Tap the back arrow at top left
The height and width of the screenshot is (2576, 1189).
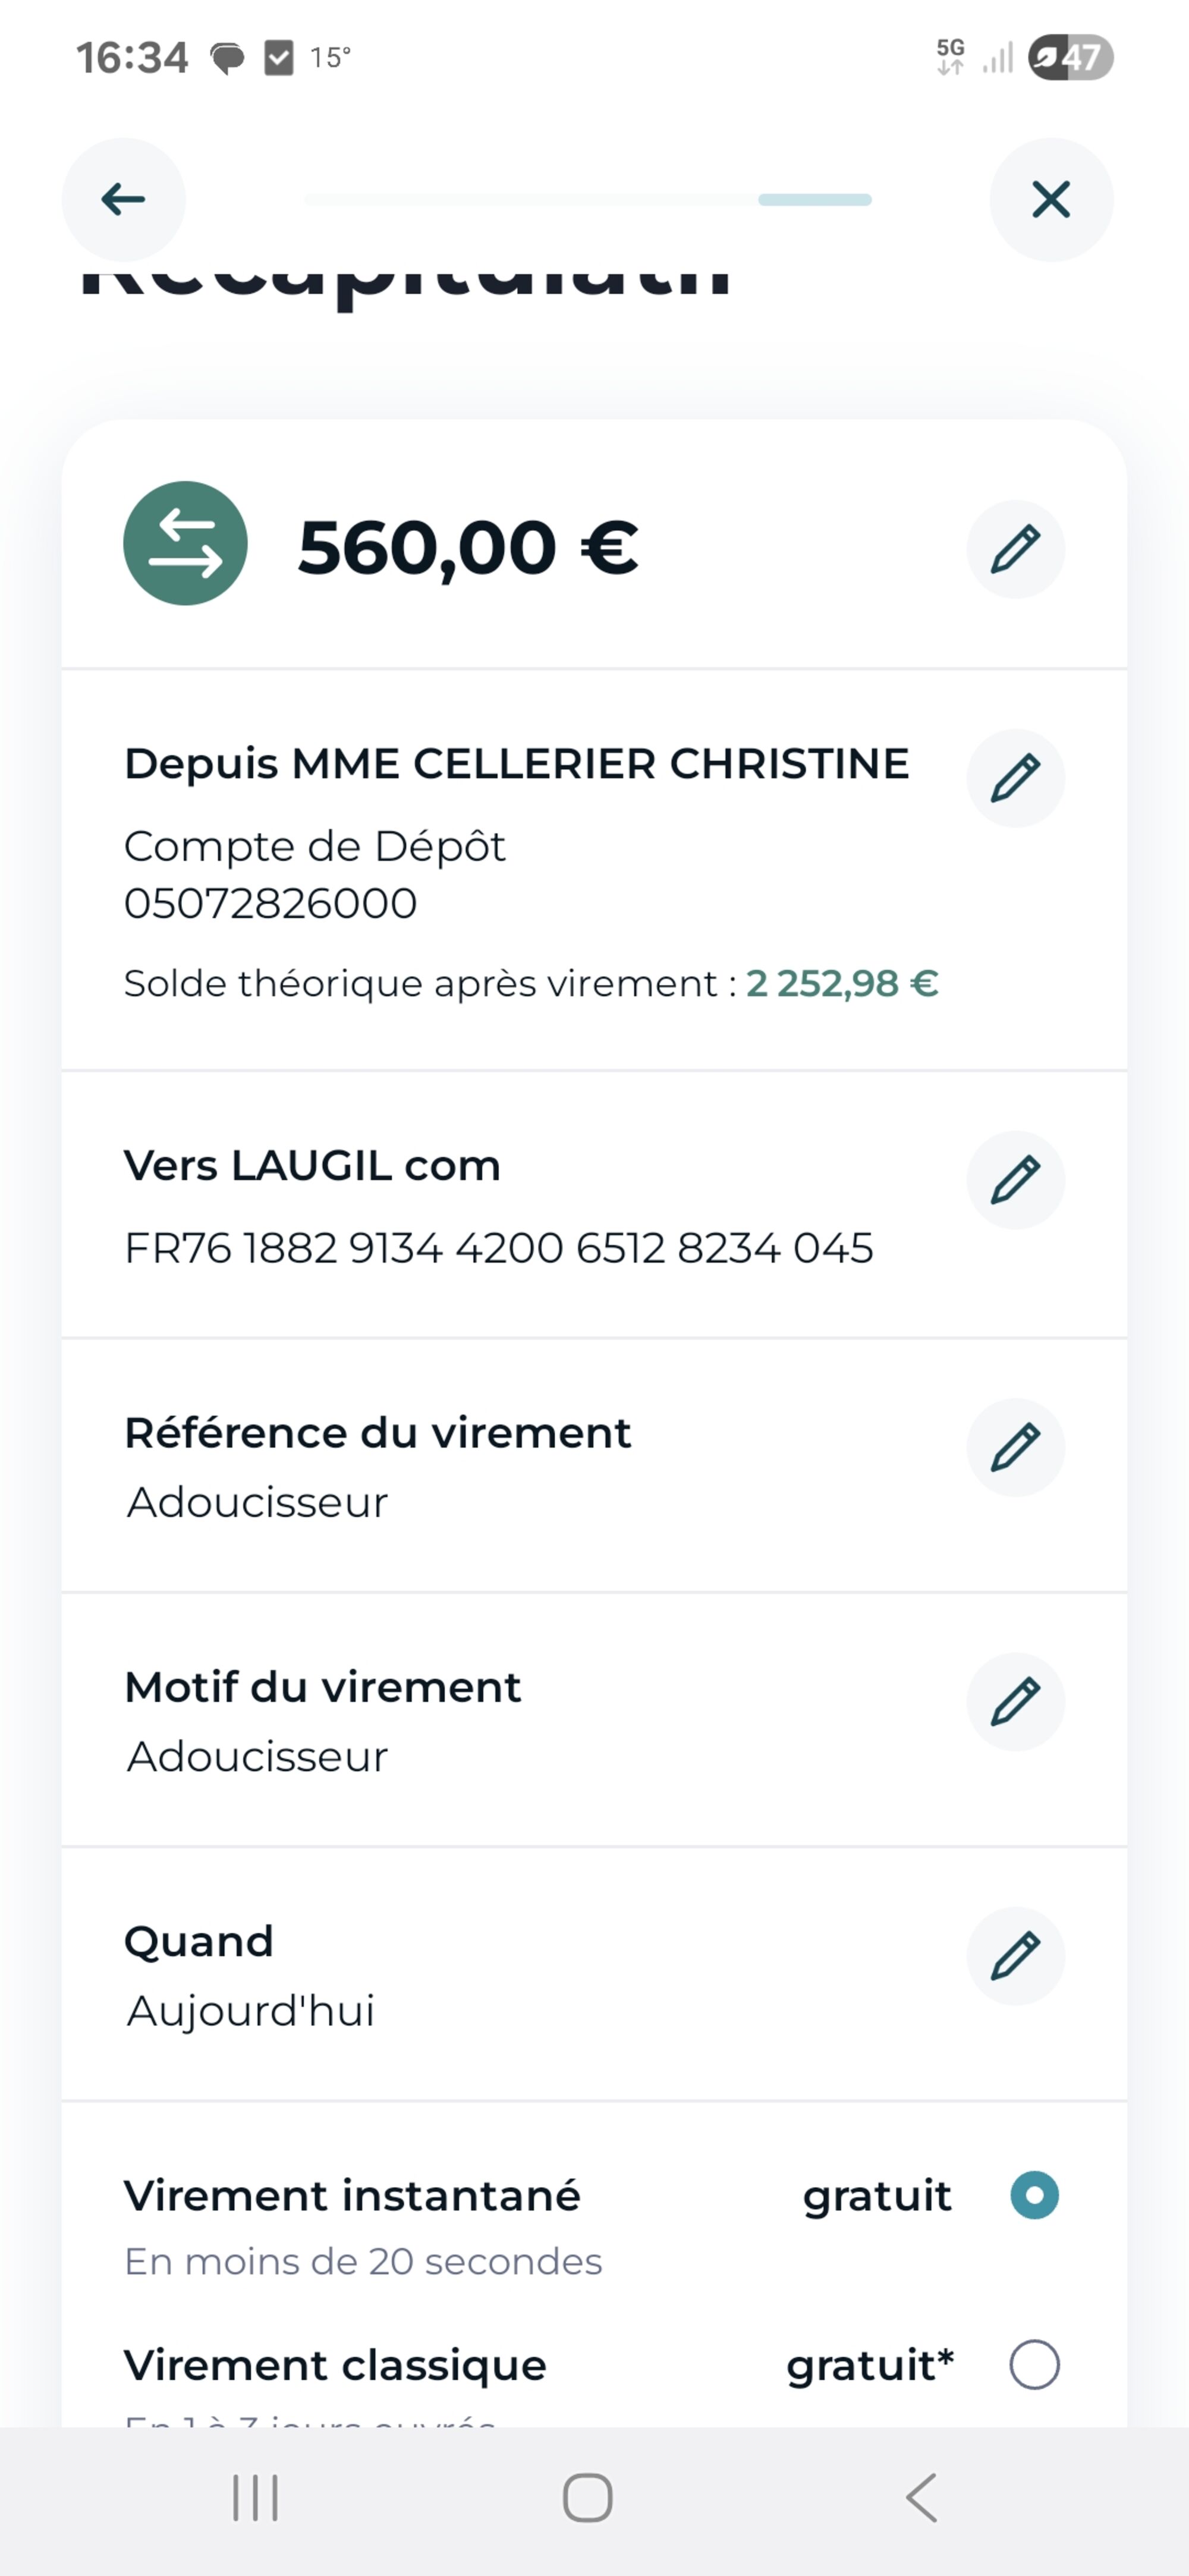click(x=123, y=200)
